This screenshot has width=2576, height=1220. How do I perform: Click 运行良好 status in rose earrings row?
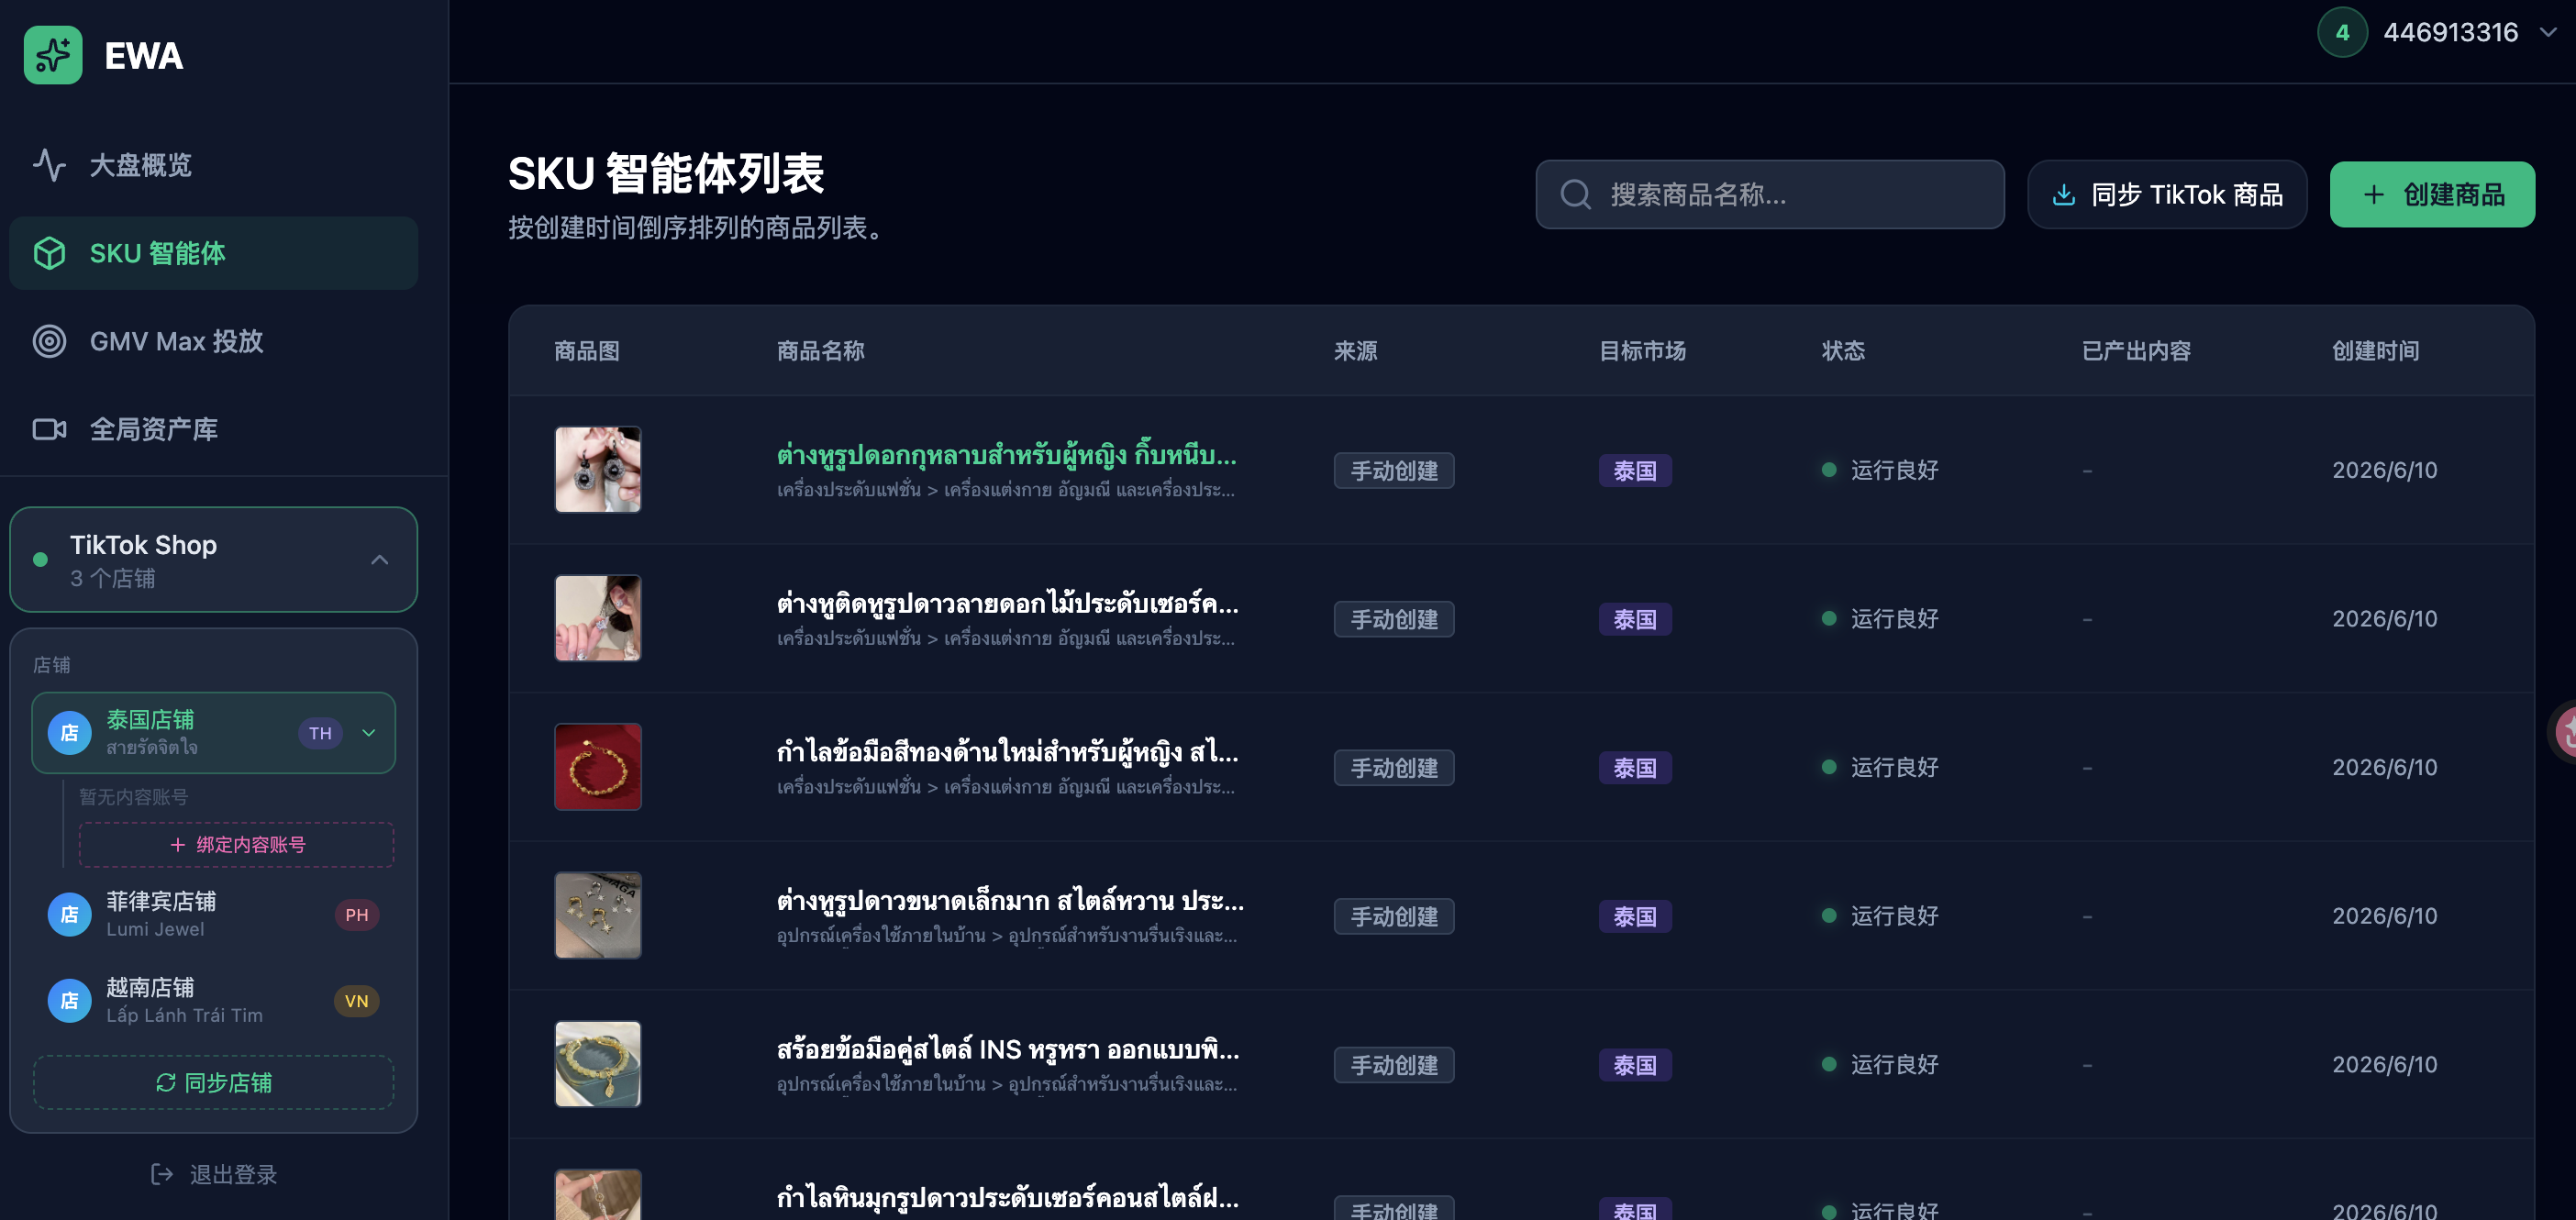(1880, 469)
